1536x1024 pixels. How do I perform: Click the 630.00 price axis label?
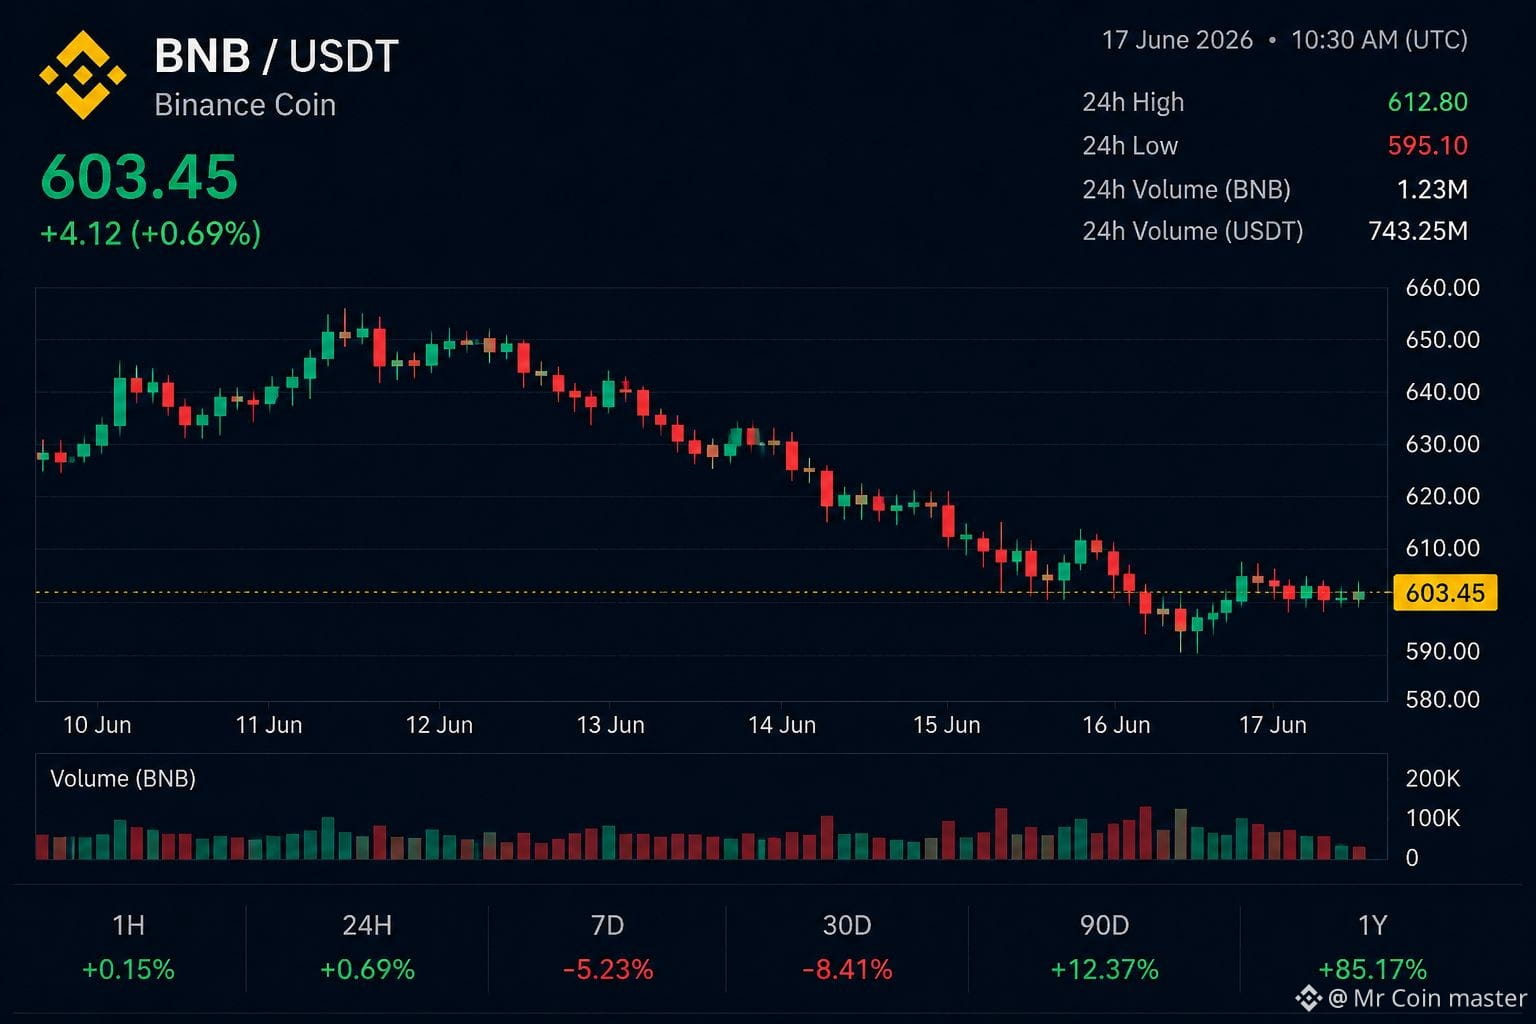(1443, 444)
